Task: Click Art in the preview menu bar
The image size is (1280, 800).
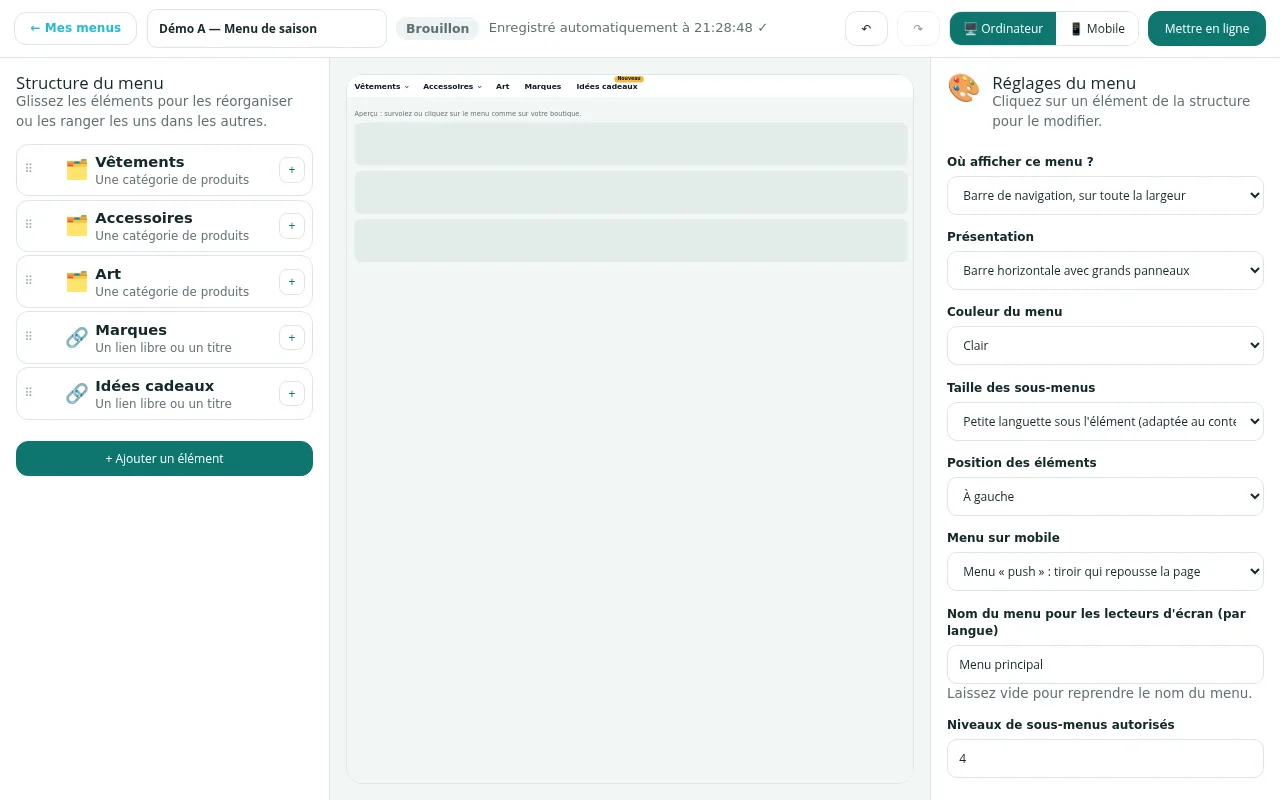Action: (502, 87)
